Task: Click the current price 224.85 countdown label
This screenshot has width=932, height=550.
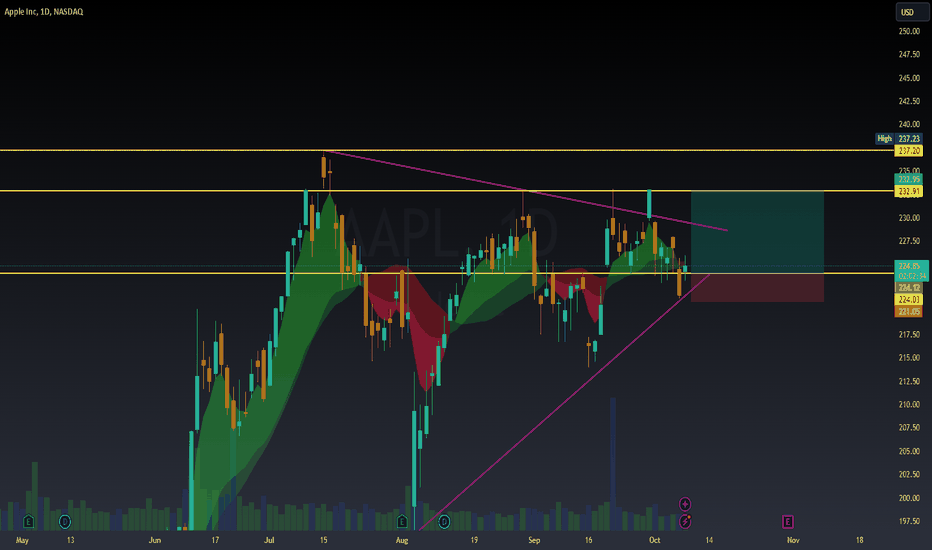Action: coord(911,271)
